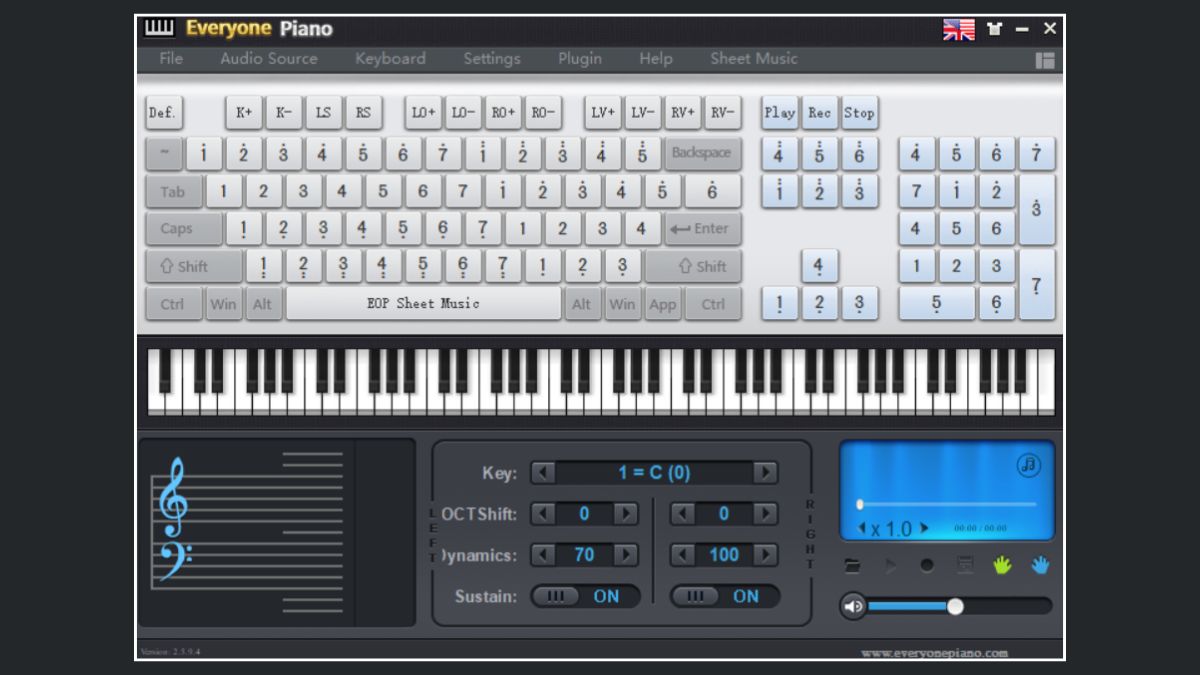This screenshot has width=1200, height=675.
Task: Click the LS button
Action: tap(324, 113)
